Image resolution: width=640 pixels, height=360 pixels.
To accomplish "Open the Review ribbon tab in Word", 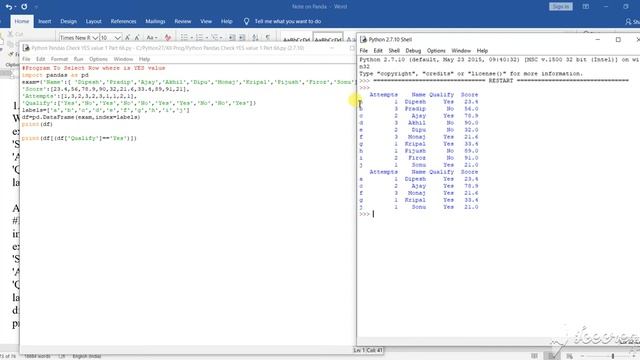I will [182, 21].
